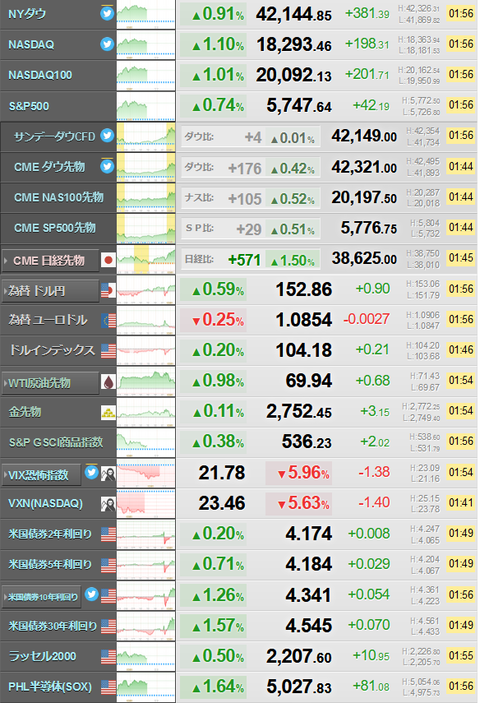
Task: Open the NASDAQ100 index label
Action: pos(40,75)
